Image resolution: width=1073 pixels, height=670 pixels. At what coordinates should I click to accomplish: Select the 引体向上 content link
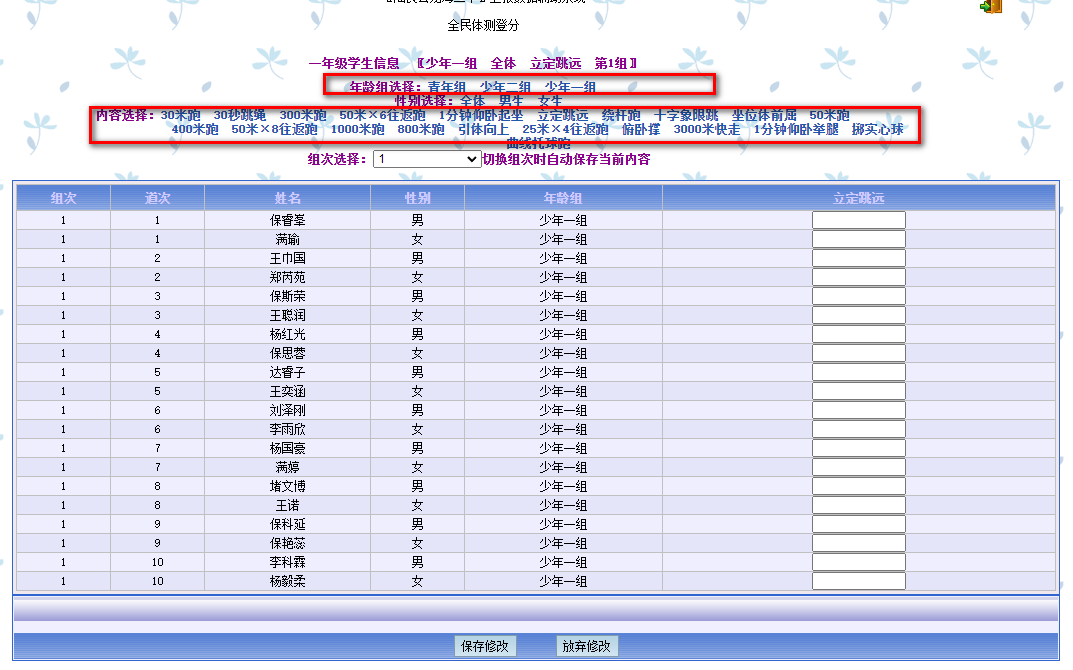coord(483,129)
